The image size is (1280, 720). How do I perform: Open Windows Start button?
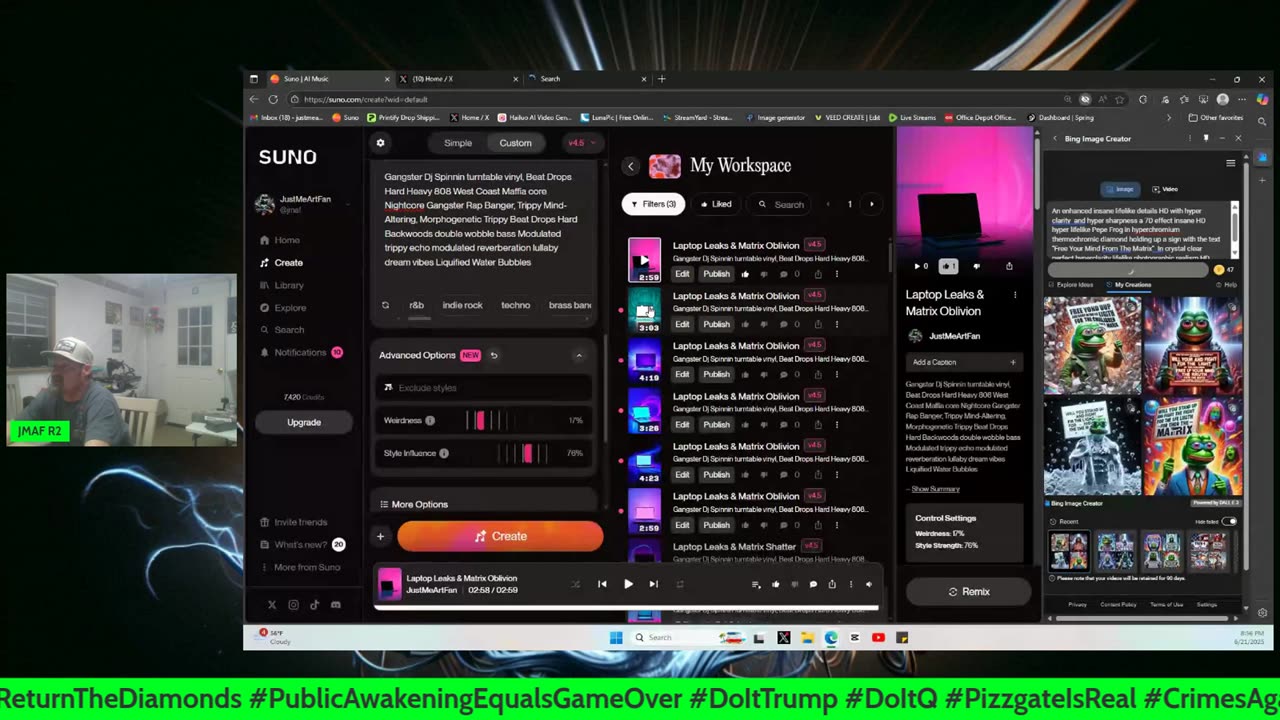616,637
